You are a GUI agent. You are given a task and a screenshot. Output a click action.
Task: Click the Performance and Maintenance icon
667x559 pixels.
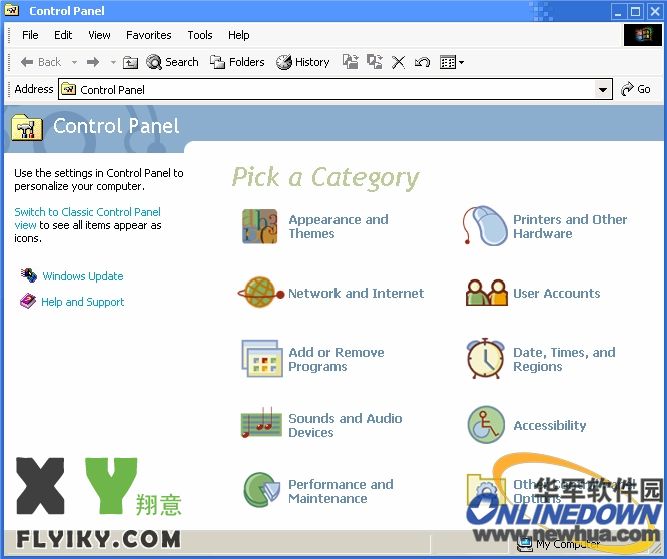click(x=262, y=490)
